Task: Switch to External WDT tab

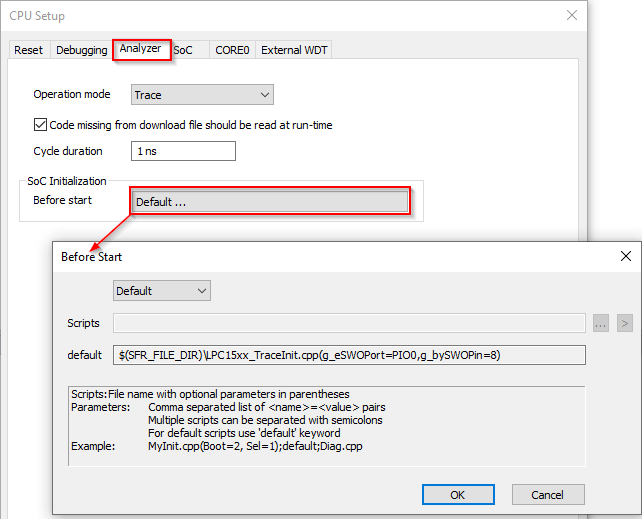Action: pyautogui.click(x=294, y=50)
